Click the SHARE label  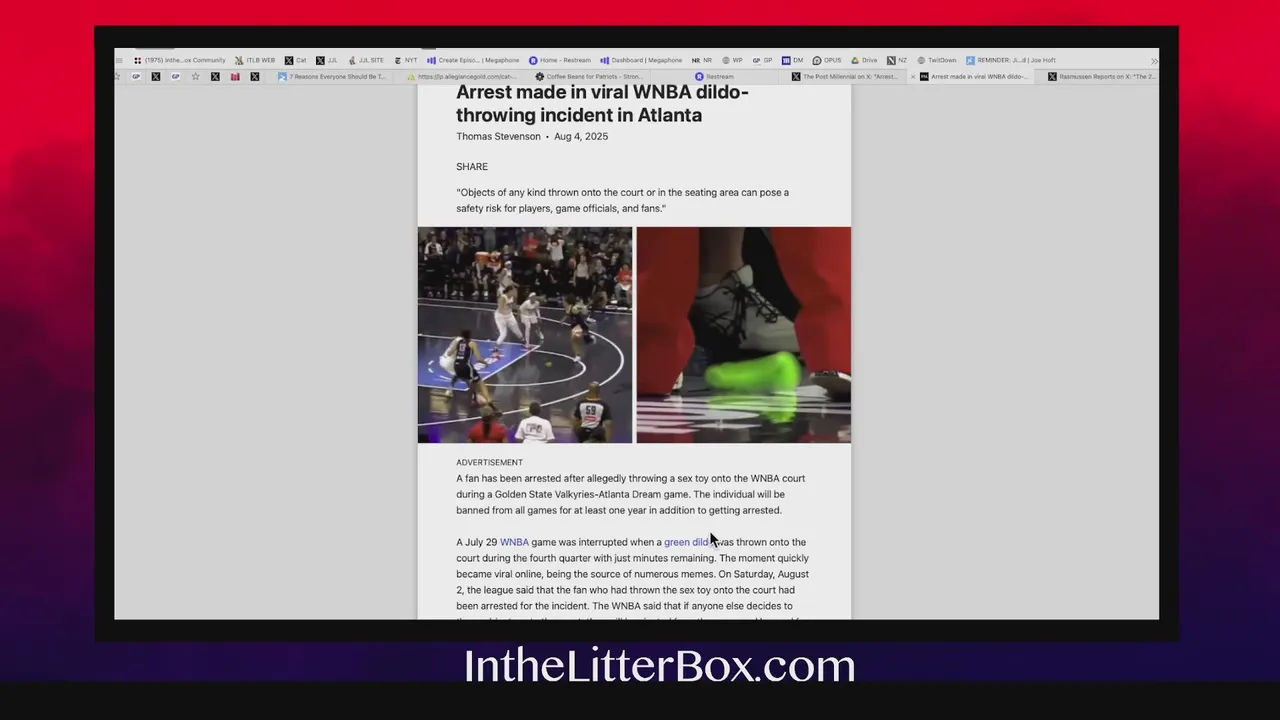coord(472,167)
